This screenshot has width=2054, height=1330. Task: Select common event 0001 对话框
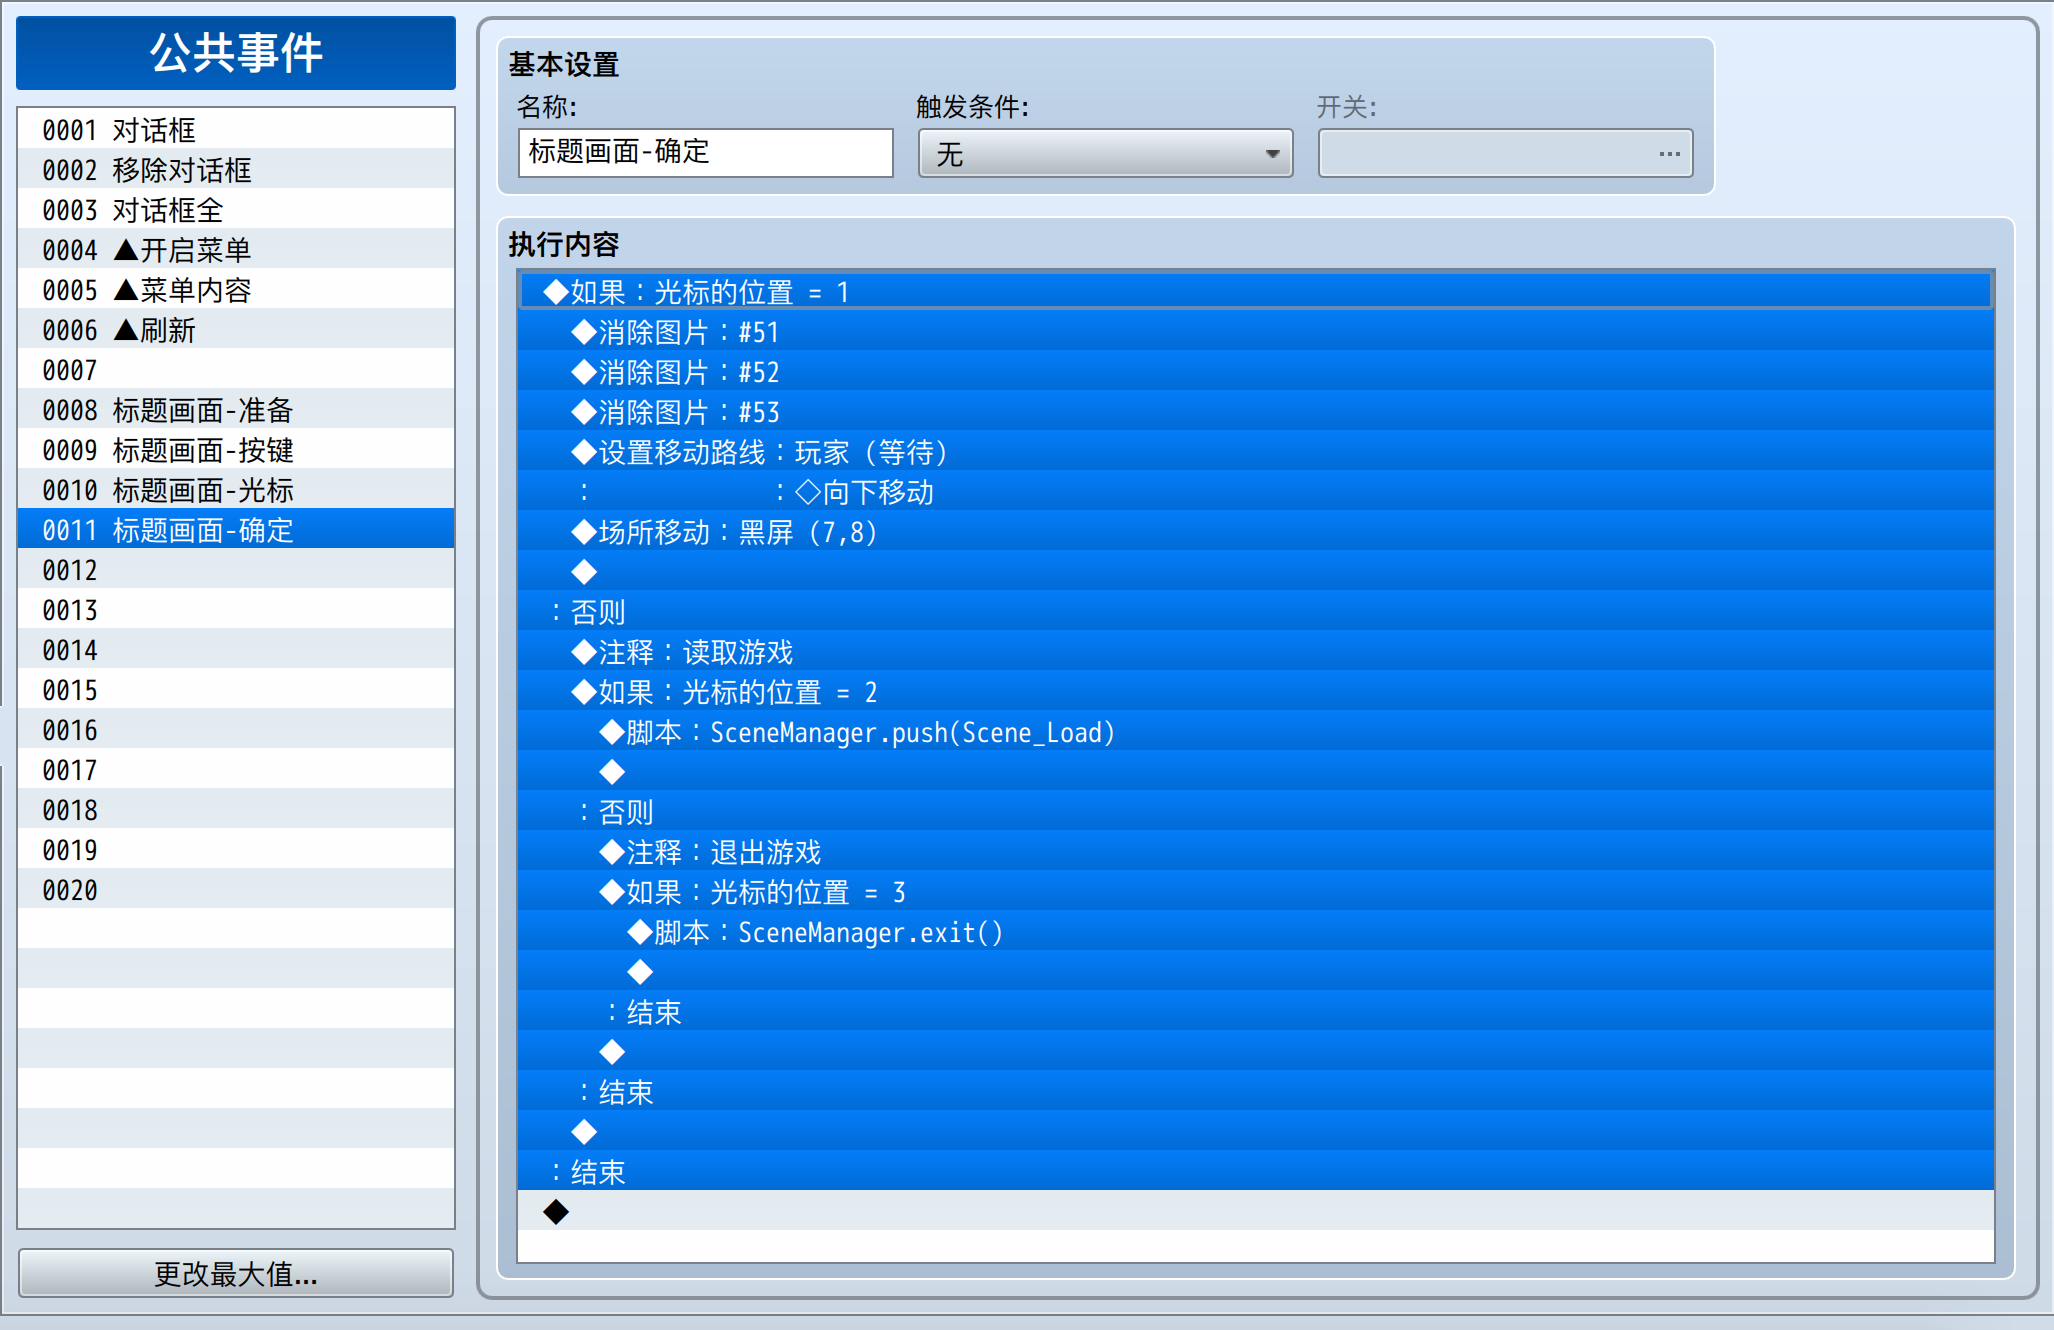[236, 129]
